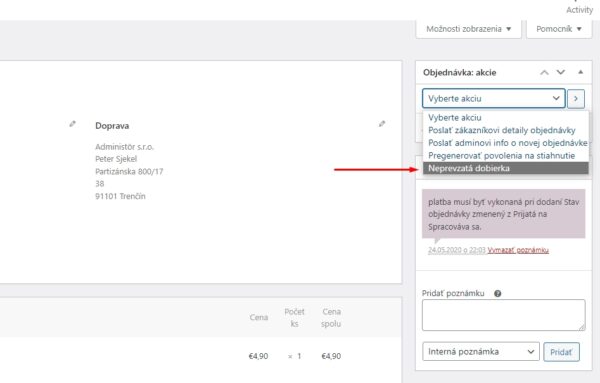Collapse the Objednávka: akcie panel triangle
Screen dimensions: 600x383
pos(580,72)
